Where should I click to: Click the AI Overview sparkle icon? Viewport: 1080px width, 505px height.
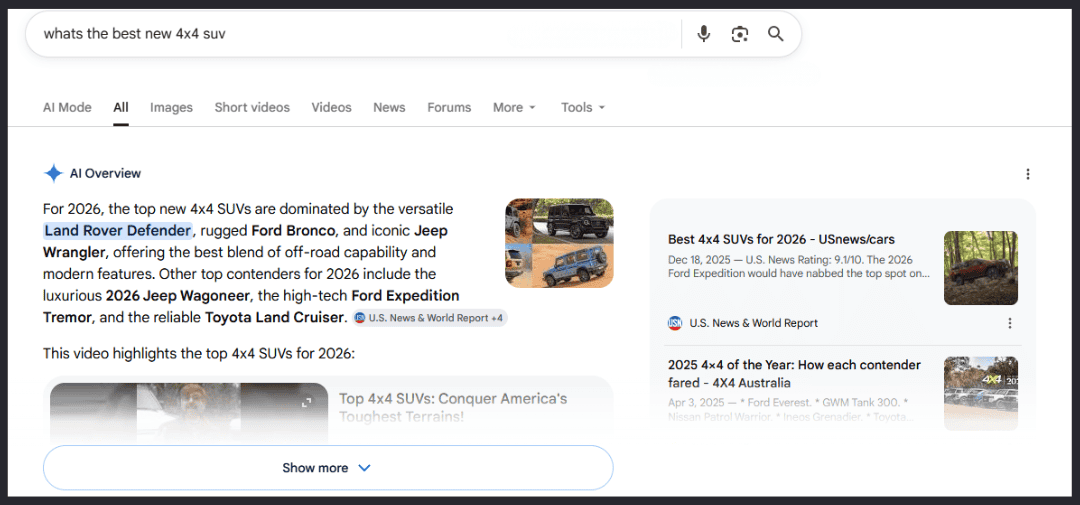[x=53, y=174]
